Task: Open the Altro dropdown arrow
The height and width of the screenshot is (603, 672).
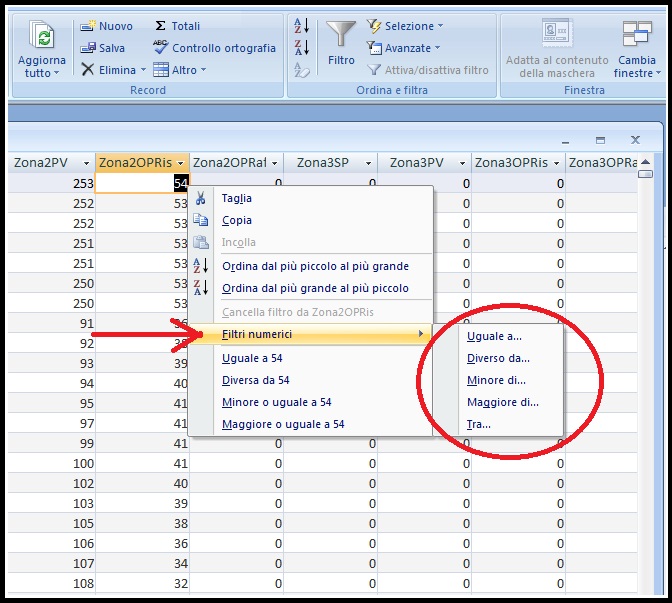Action: click(x=203, y=69)
